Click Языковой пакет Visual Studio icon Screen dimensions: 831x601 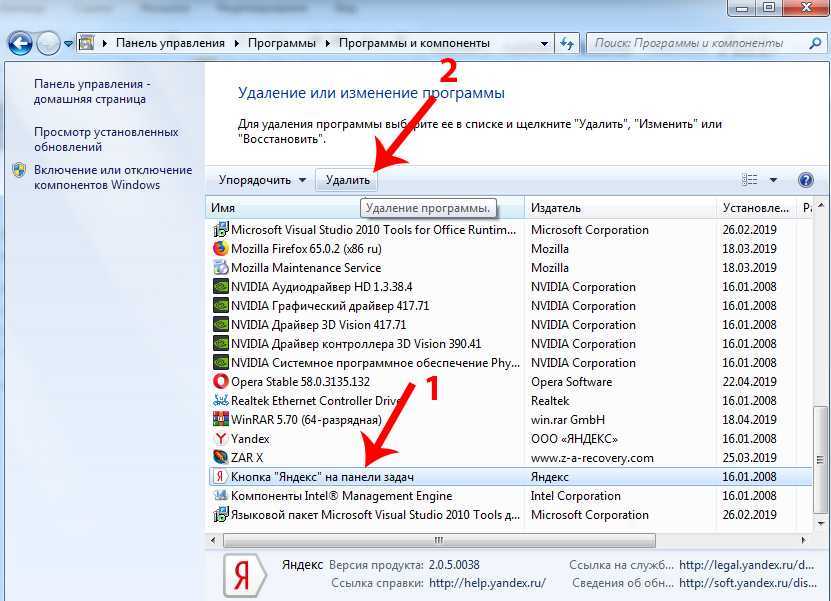[220, 515]
